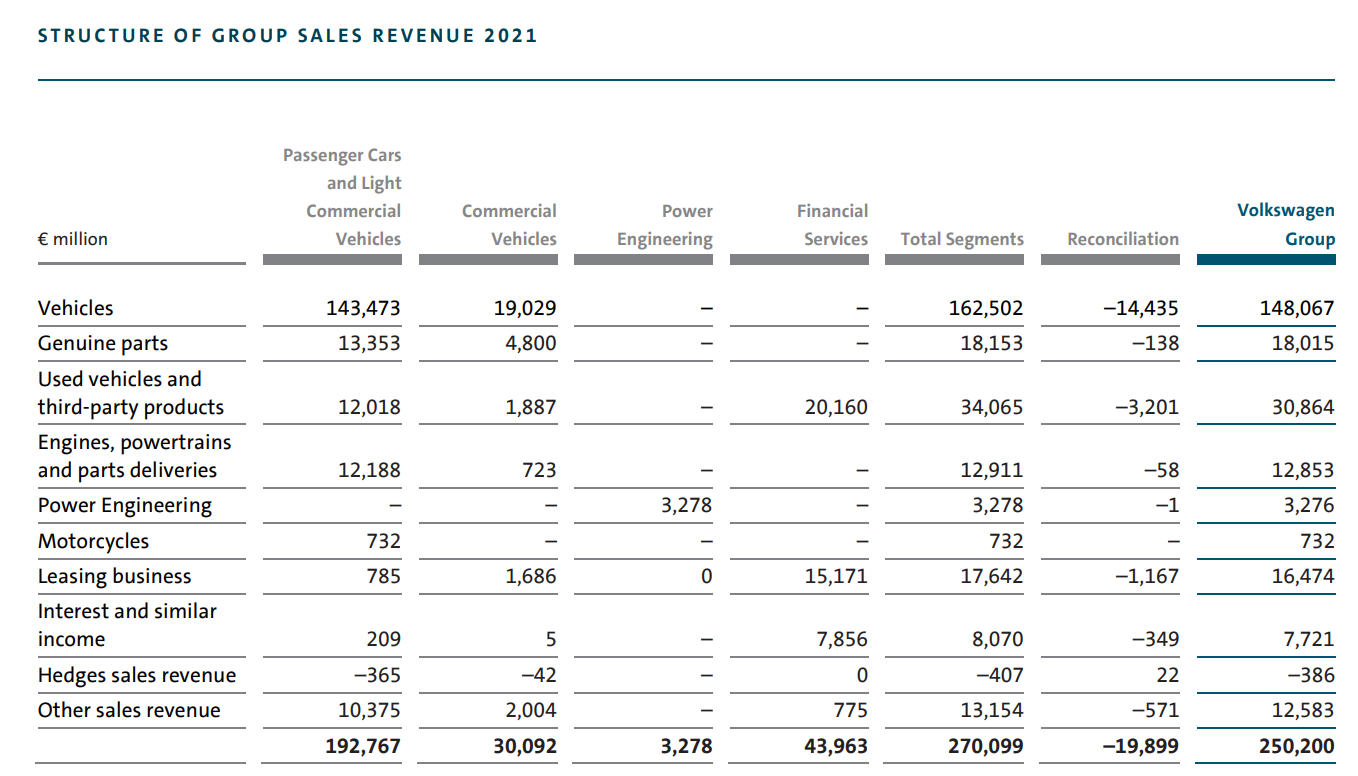Click the "Motorcycles" row label
1358x776 pixels.
pyautogui.click(x=93, y=541)
